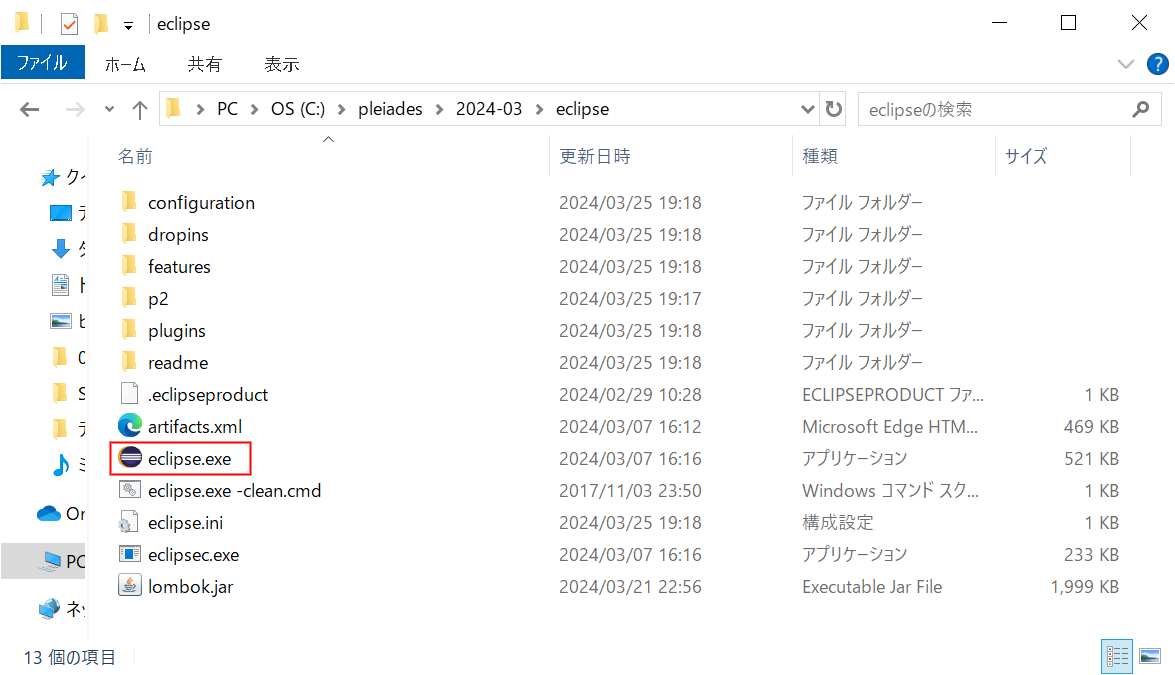Open the Documents item in sidebar
The image size is (1175, 675).
click(61, 285)
